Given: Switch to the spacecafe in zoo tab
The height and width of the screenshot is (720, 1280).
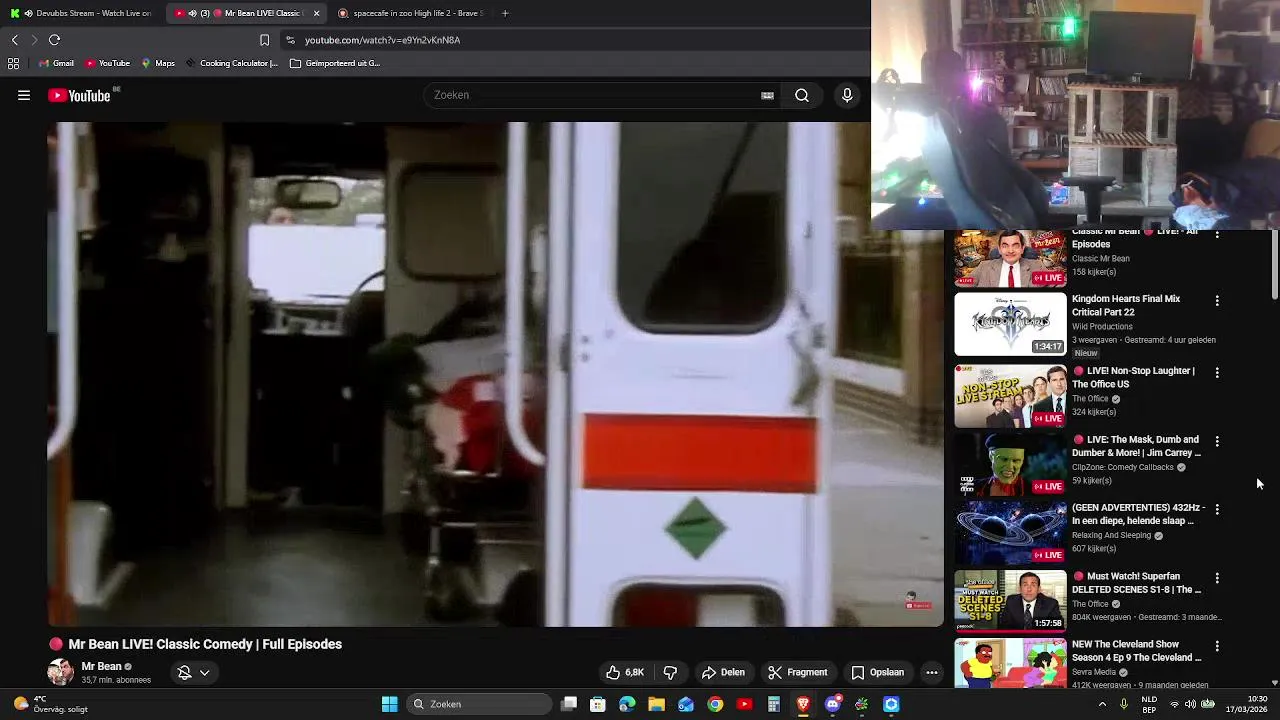Looking at the screenshot, I should point(410,13).
